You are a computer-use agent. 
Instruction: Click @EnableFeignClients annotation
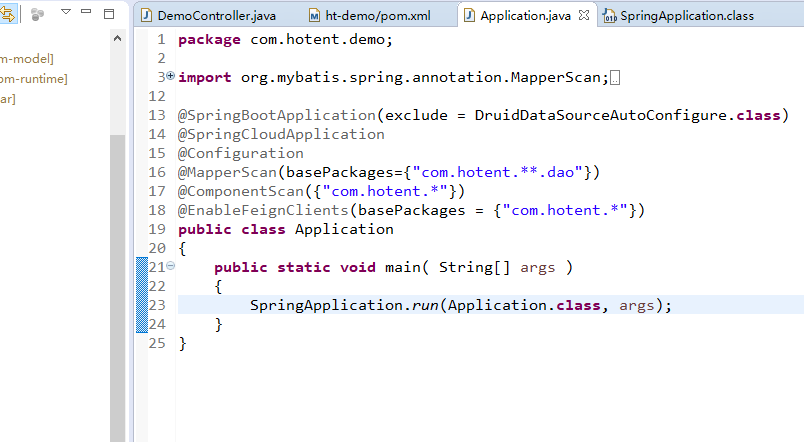(x=263, y=210)
